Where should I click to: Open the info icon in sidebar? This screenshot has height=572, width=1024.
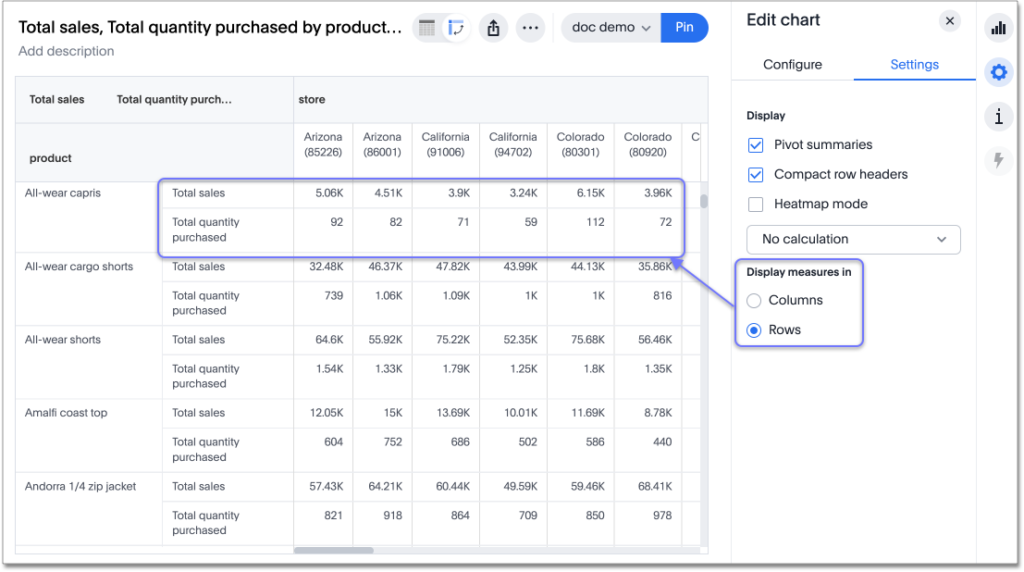tap(999, 116)
